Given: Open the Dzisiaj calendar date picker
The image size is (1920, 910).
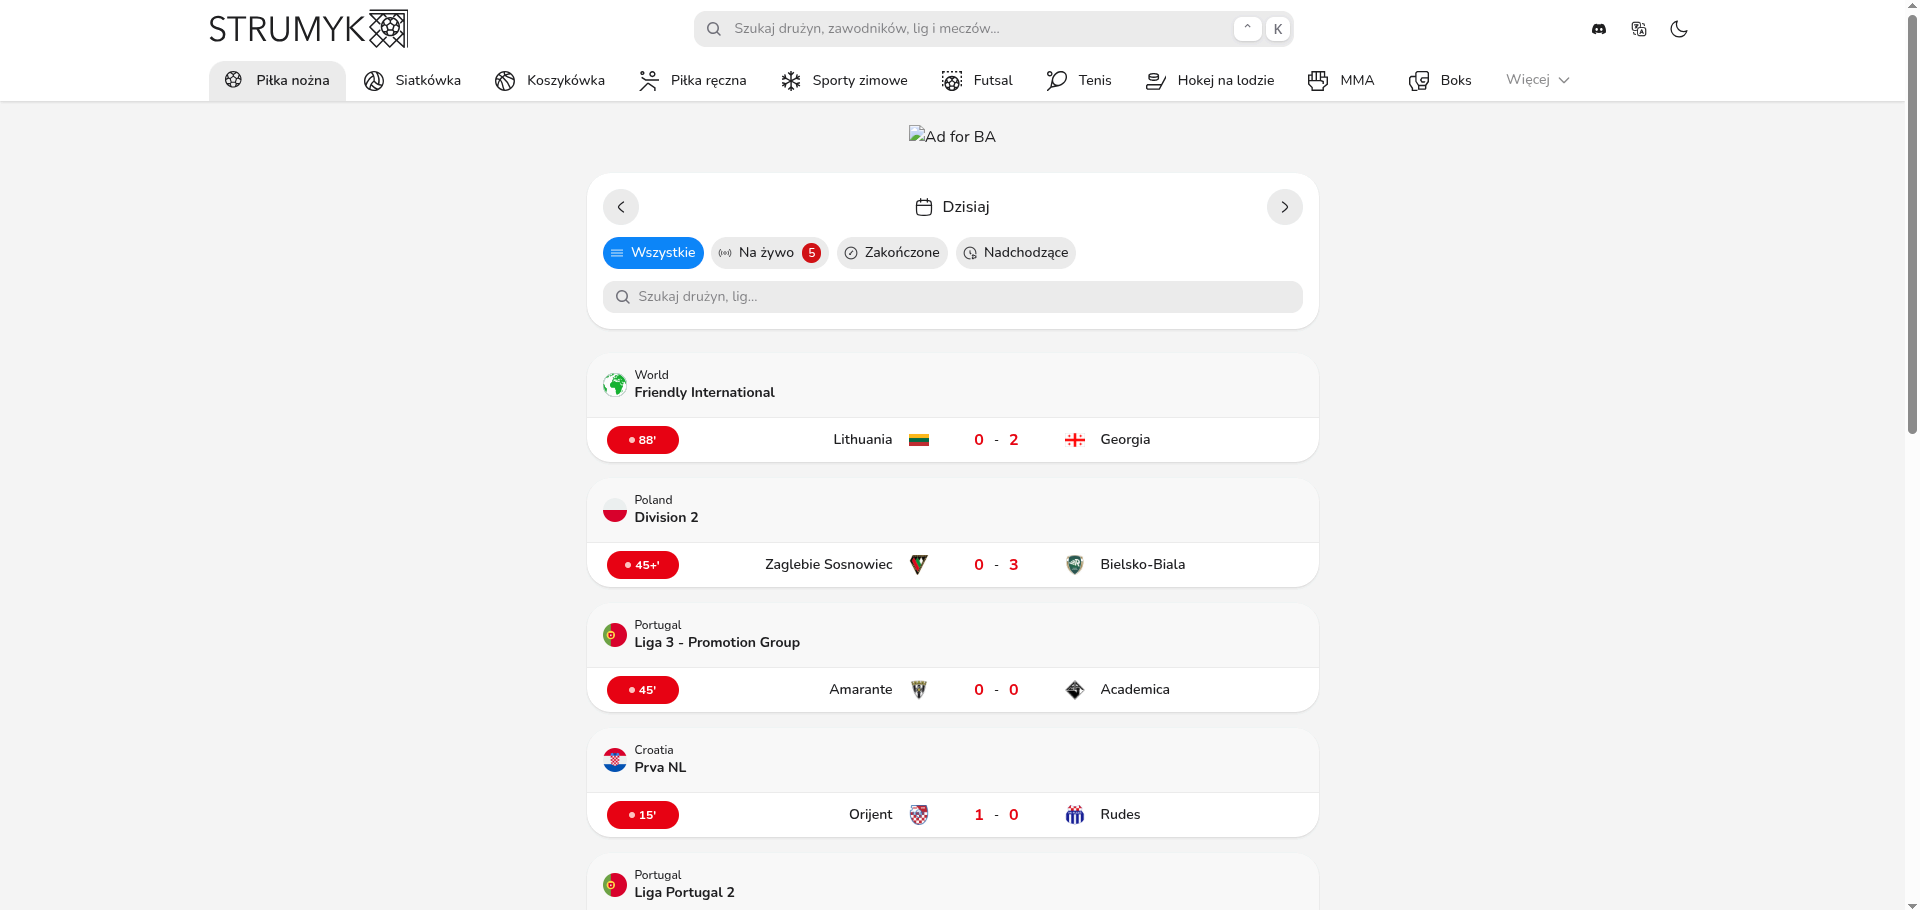Looking at the screenshot, I should 952,207.
